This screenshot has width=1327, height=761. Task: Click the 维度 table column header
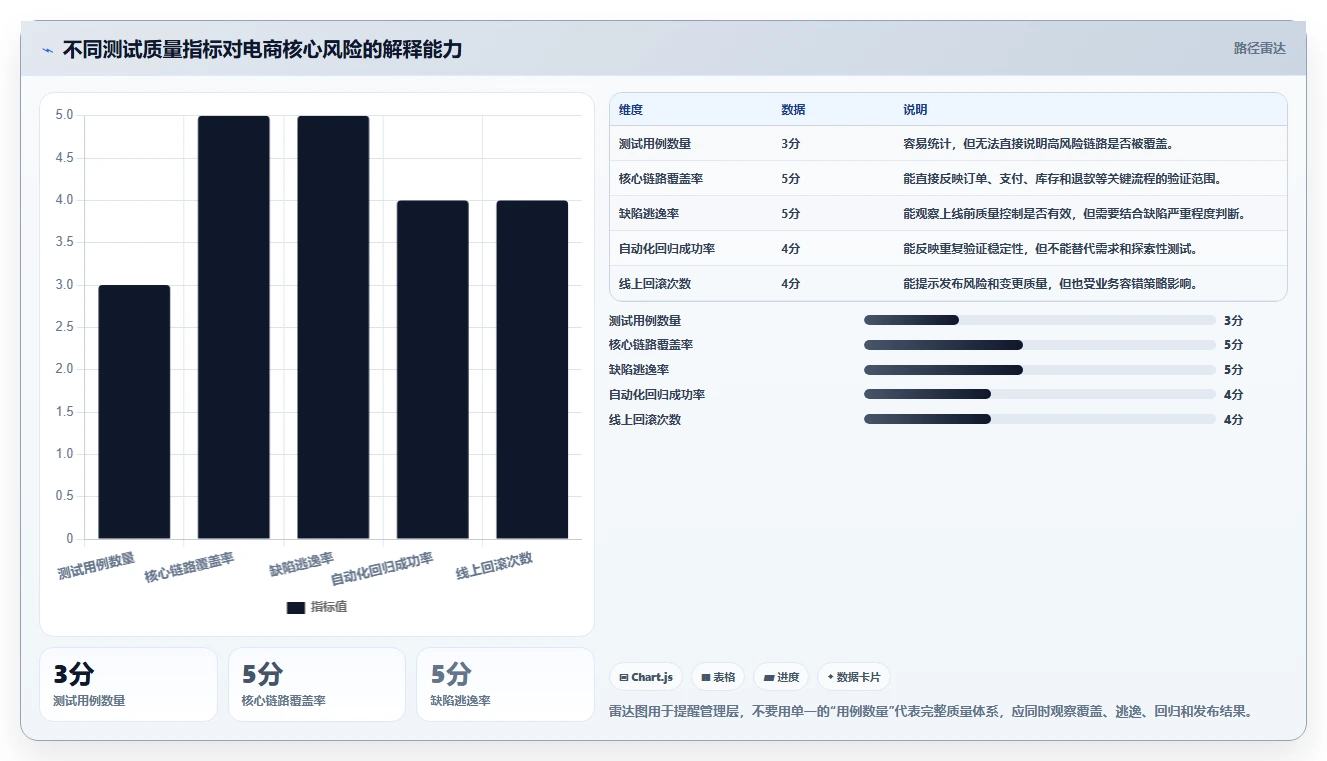point(631,110)
